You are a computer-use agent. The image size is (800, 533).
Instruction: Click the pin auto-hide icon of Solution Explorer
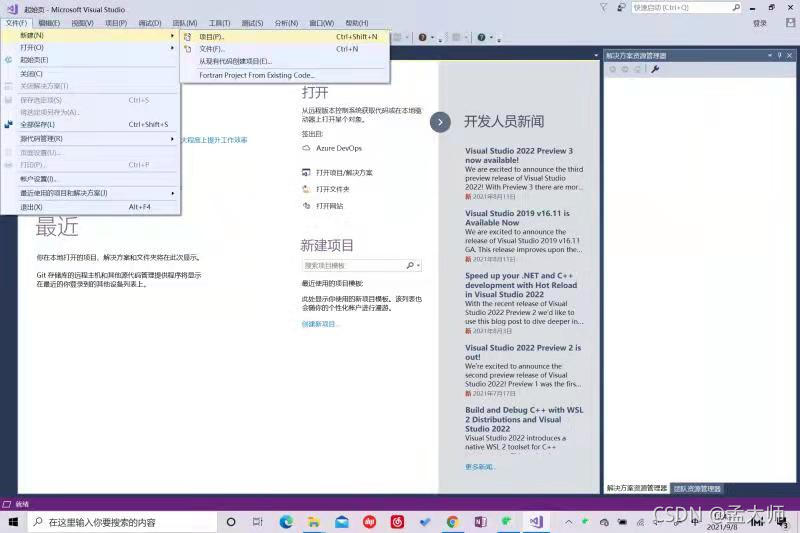780,55
